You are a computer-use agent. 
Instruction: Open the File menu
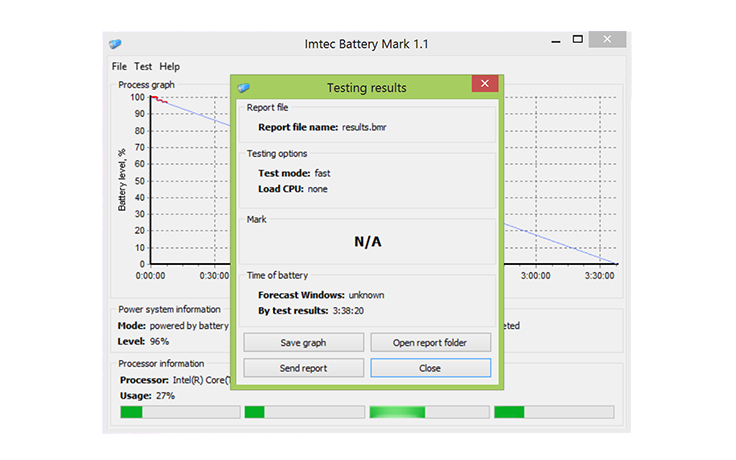tap(119, 67)
